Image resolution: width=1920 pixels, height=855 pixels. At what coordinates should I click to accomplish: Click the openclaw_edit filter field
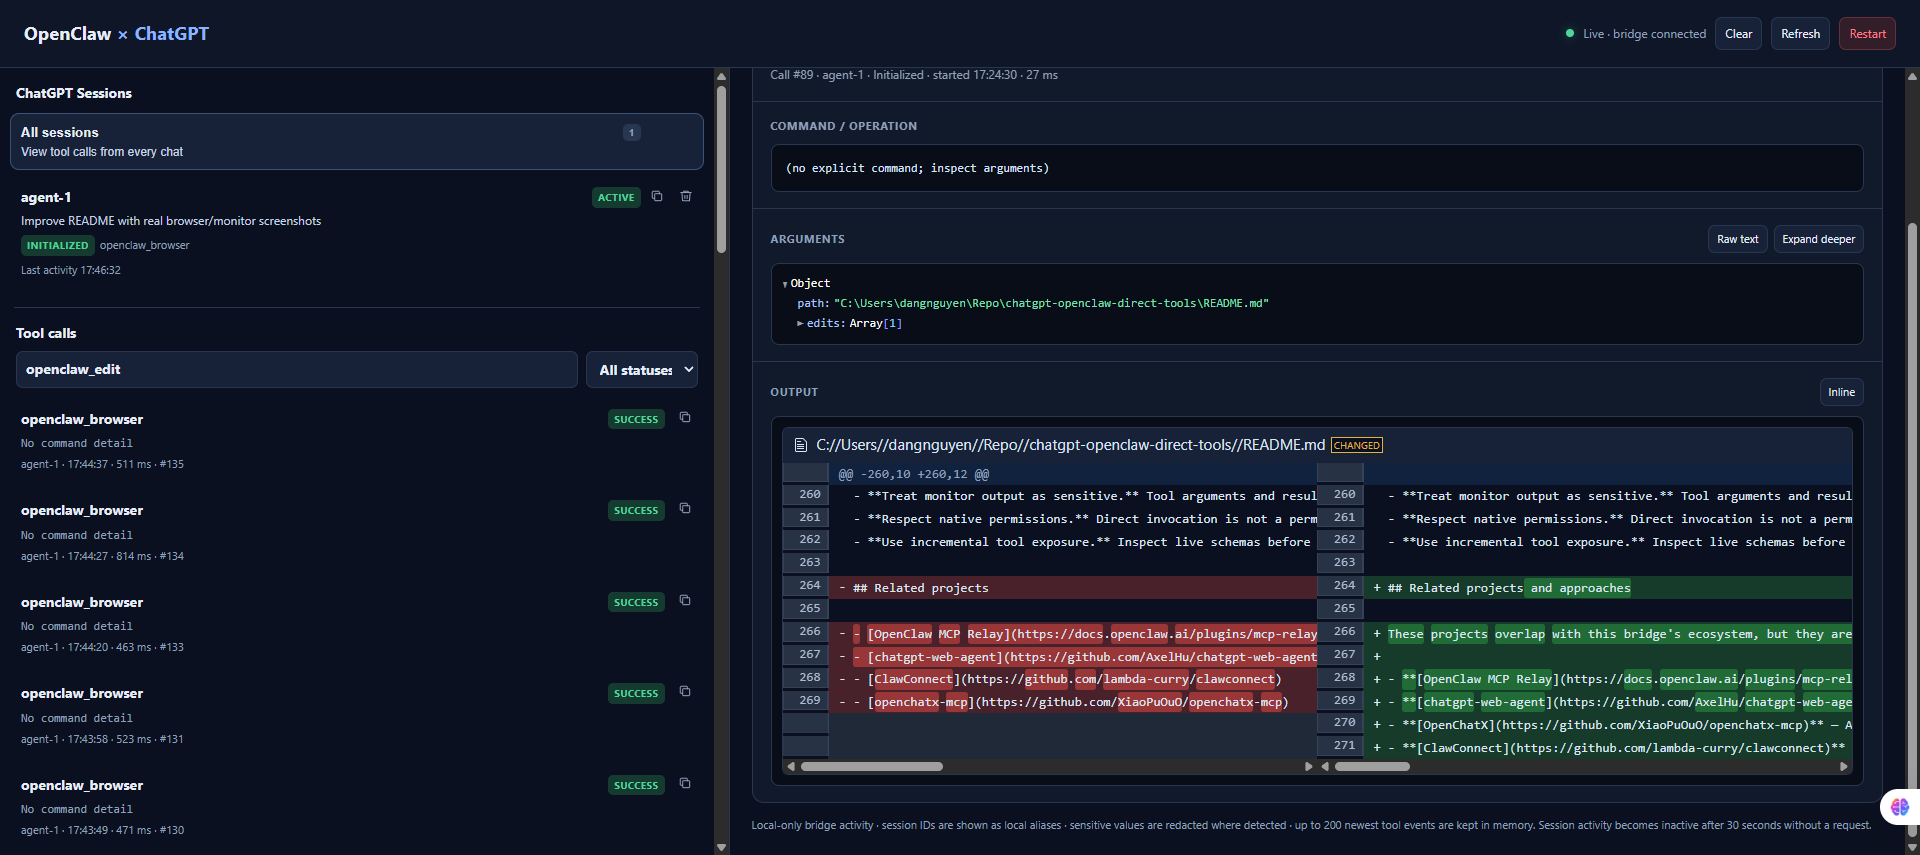point(297,369)
